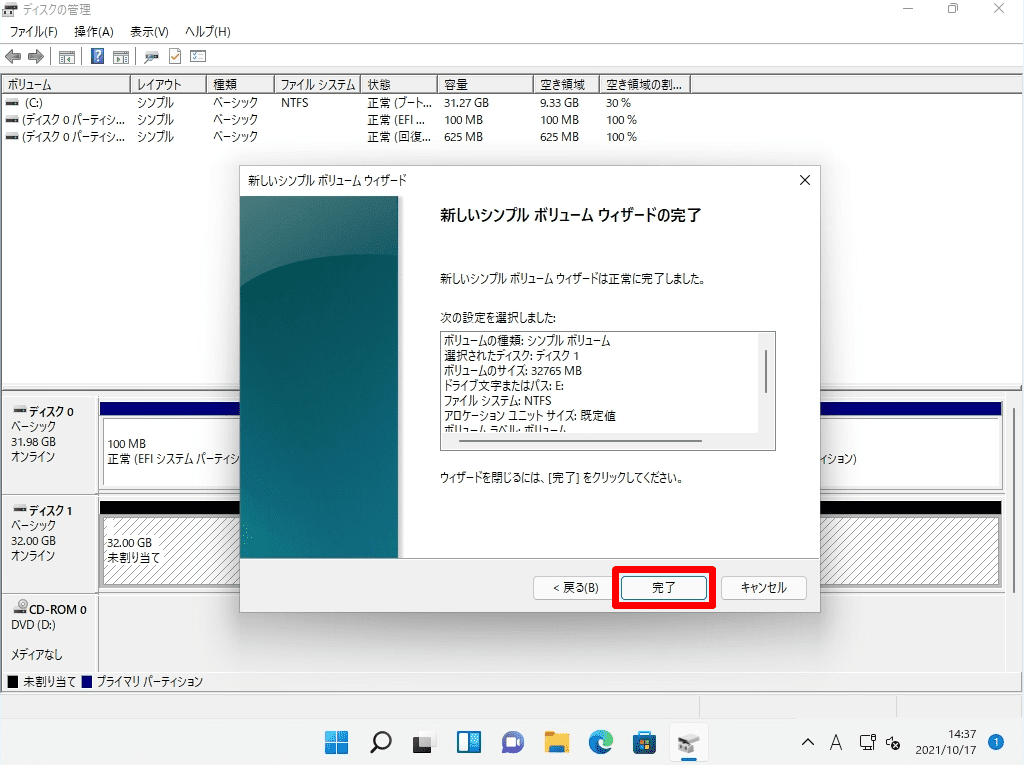Click the checklist view settings icon
Viewport: 1024px width, 765px height.
[x=198, y=57]
